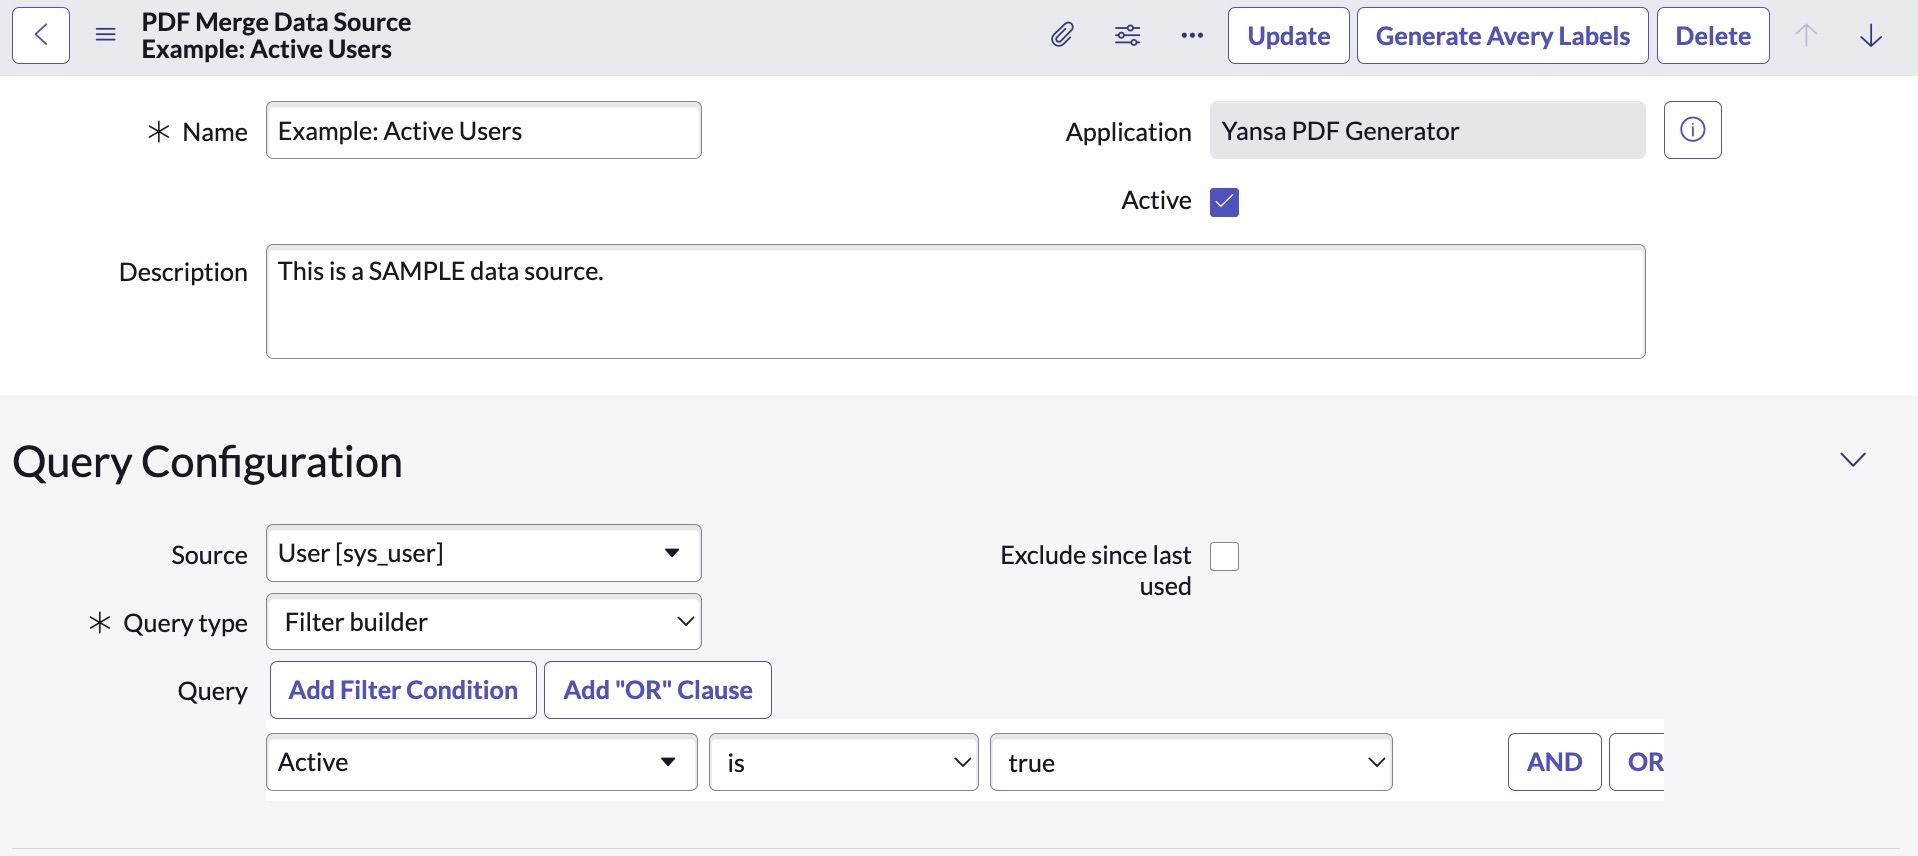
Task: Change the 'is' operator dropdown
Action: [843, 762]
